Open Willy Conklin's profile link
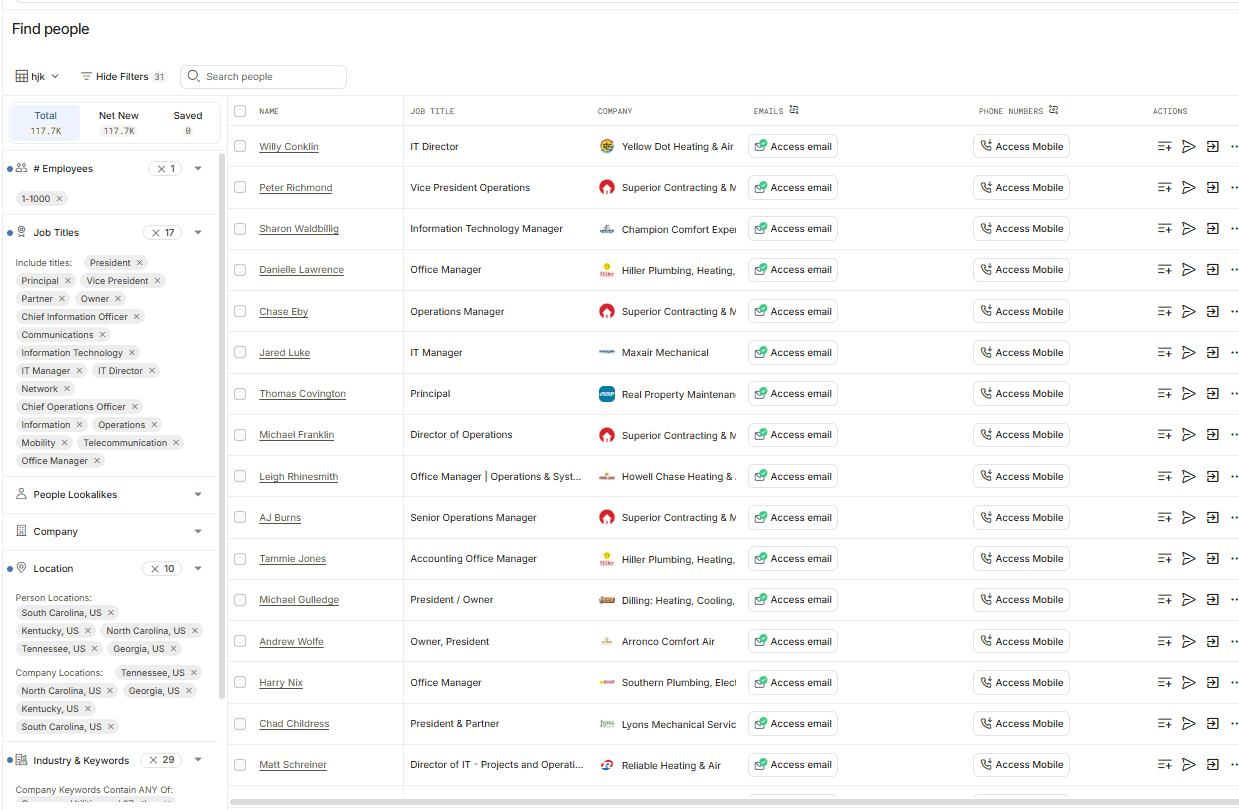Viewport: 1239px width, 810px height. pos(289,147)
